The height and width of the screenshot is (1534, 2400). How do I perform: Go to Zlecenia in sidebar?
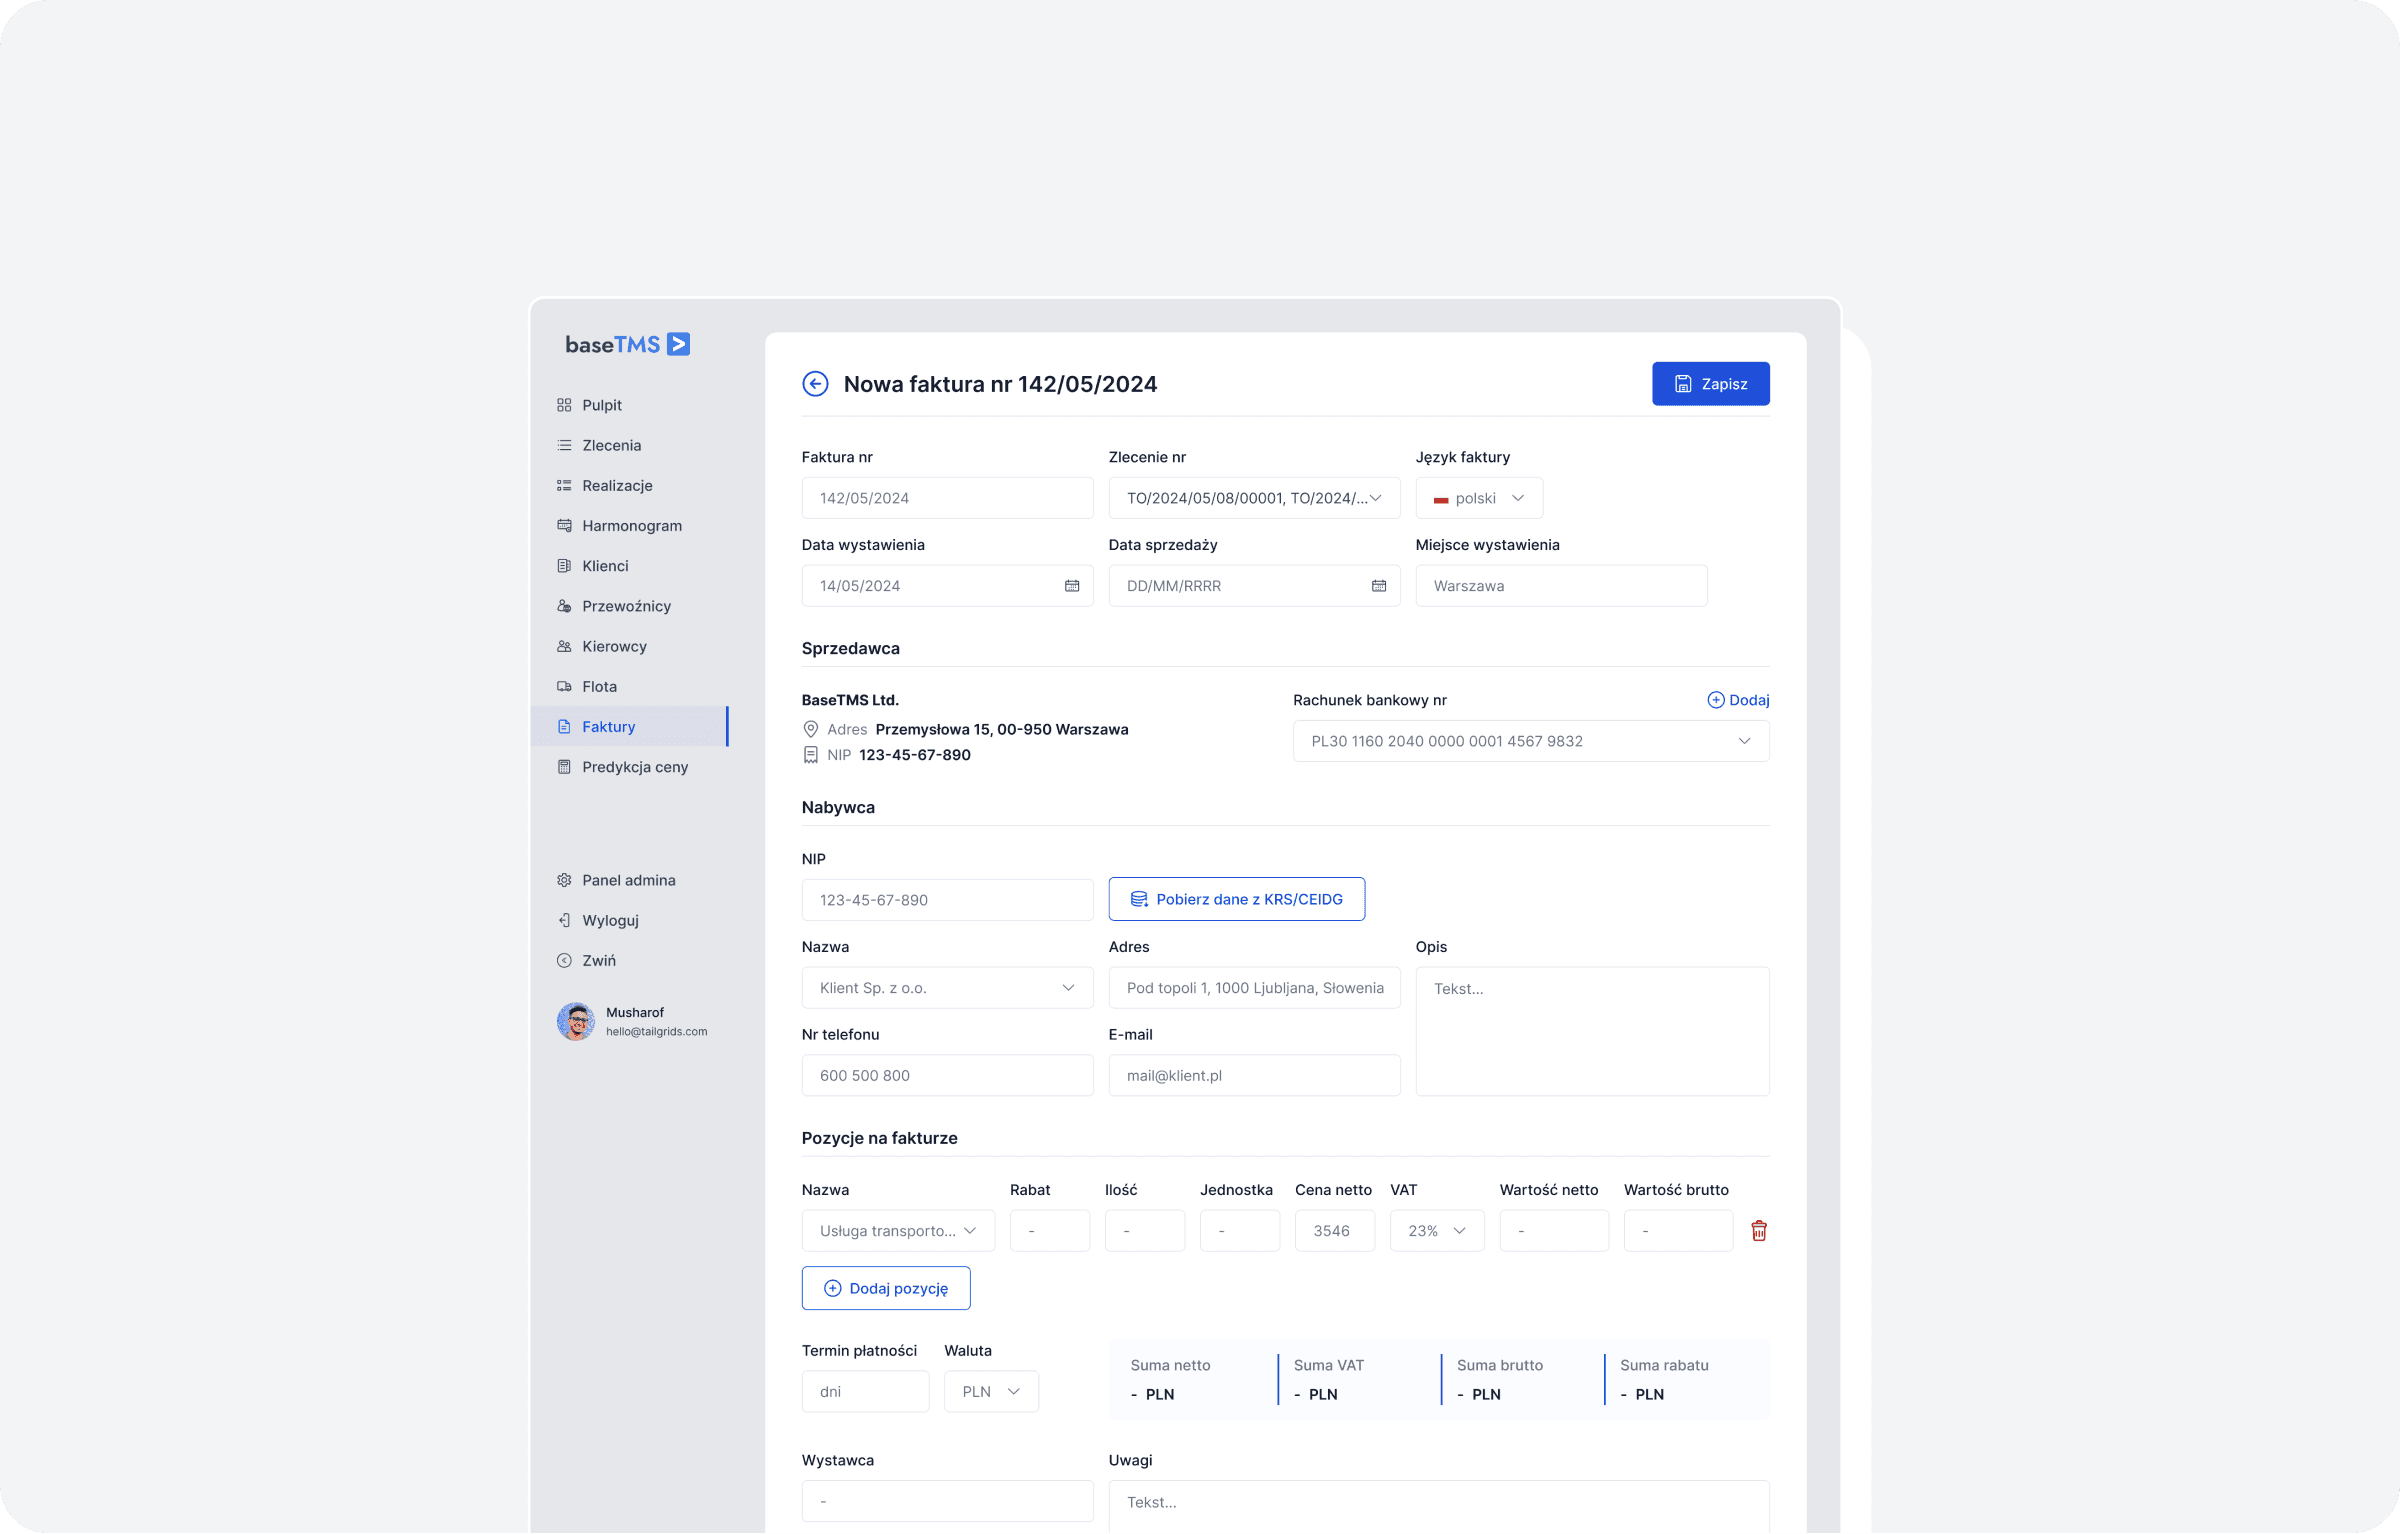pyautogui.click(x=611, y=445)
